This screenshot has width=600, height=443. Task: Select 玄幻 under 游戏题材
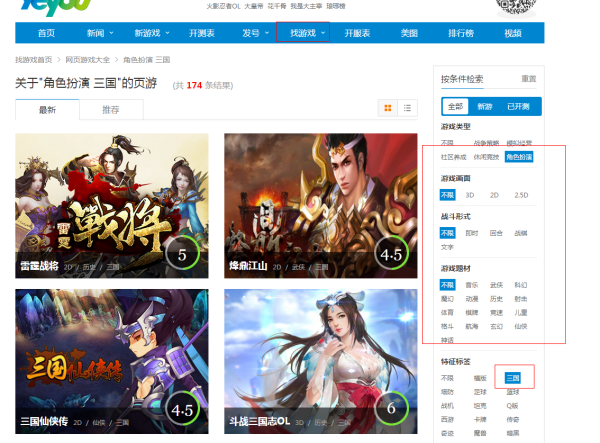coord(496,326)
